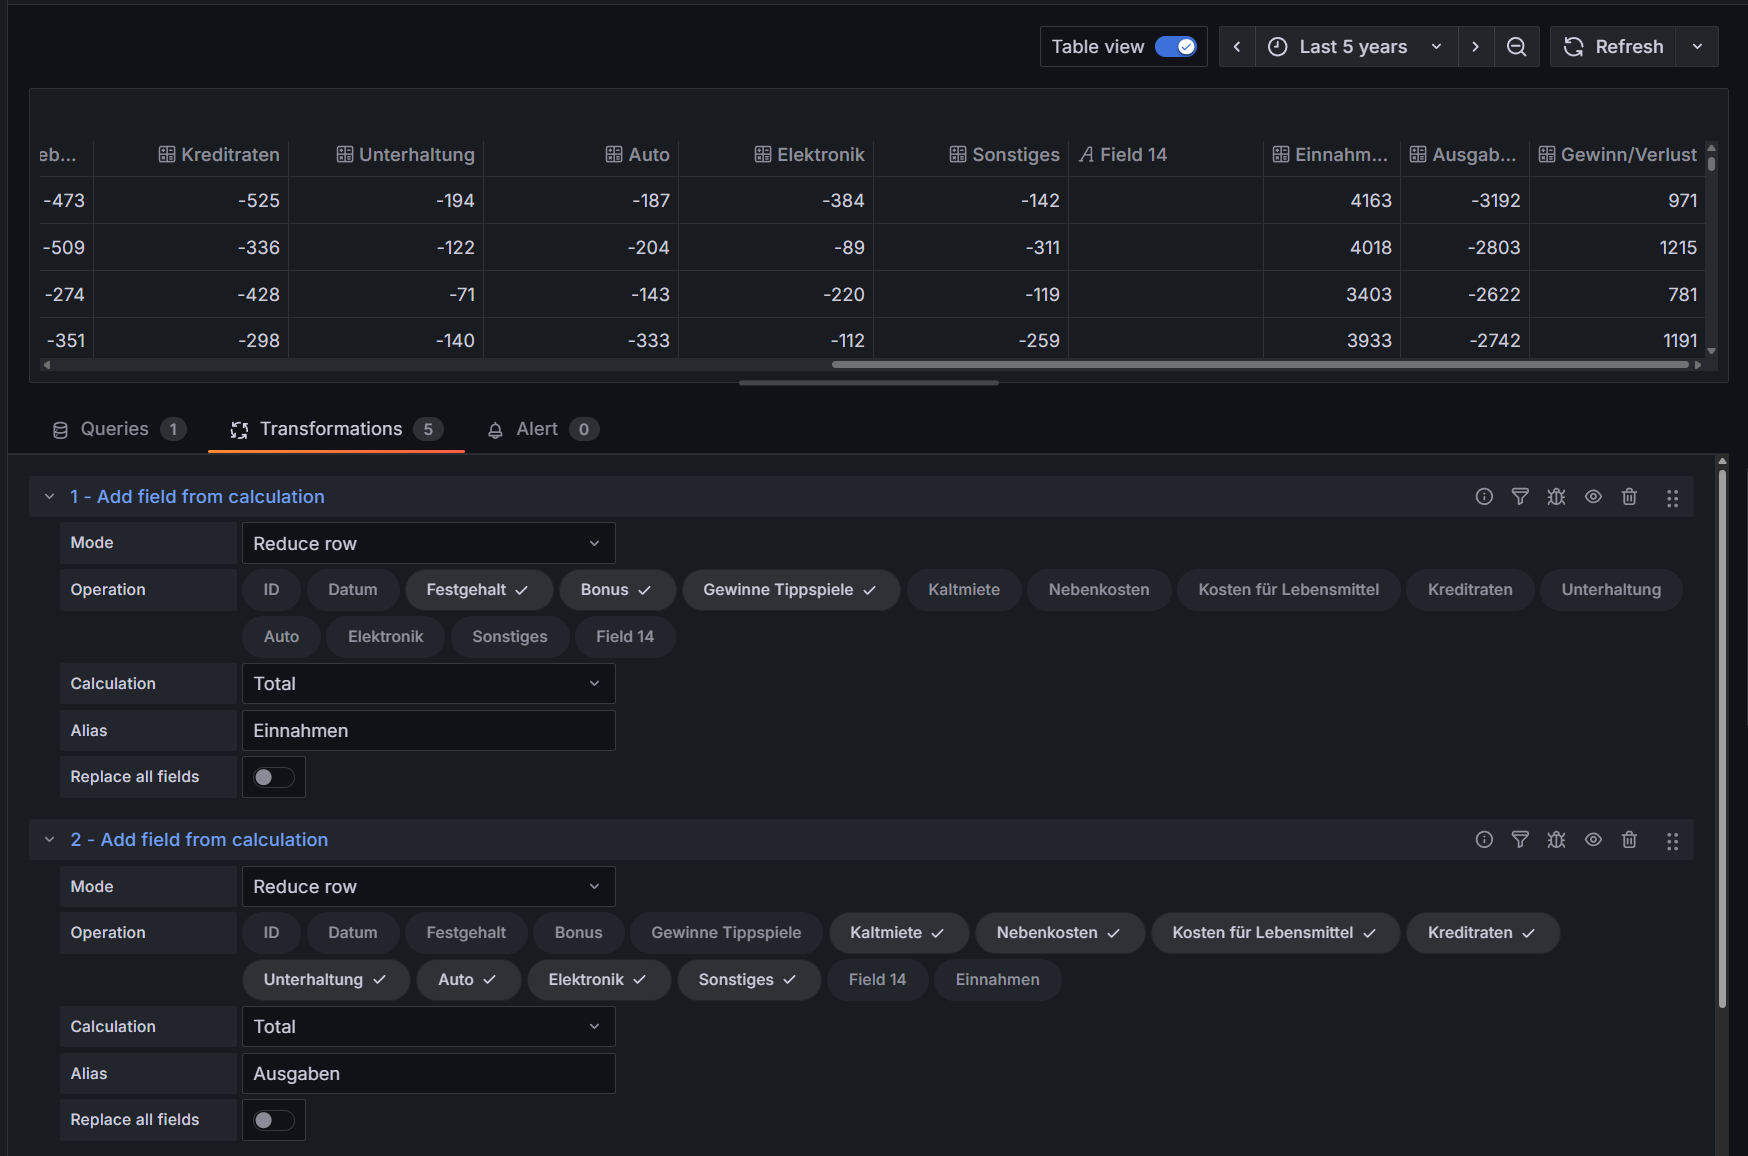
Task: Grab the drag handle of transformation 2
Action: 1672,841
